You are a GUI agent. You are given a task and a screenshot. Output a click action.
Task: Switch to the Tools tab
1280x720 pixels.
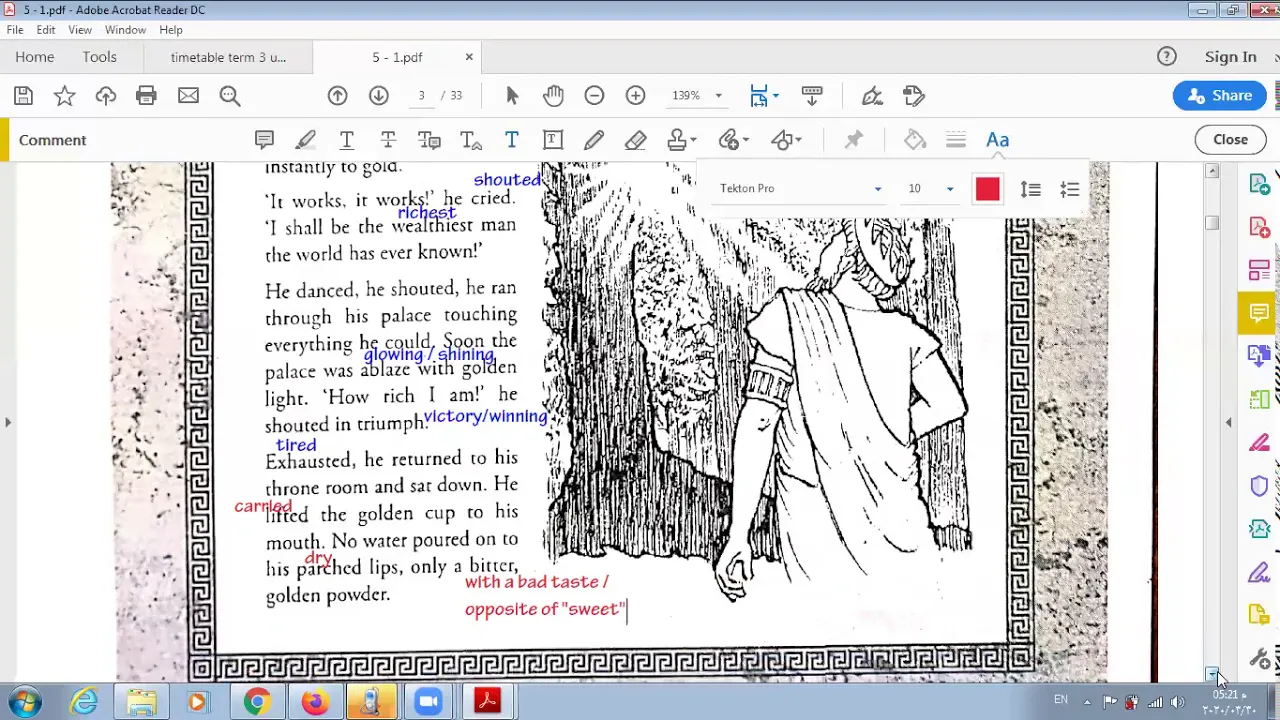[100, 57]
